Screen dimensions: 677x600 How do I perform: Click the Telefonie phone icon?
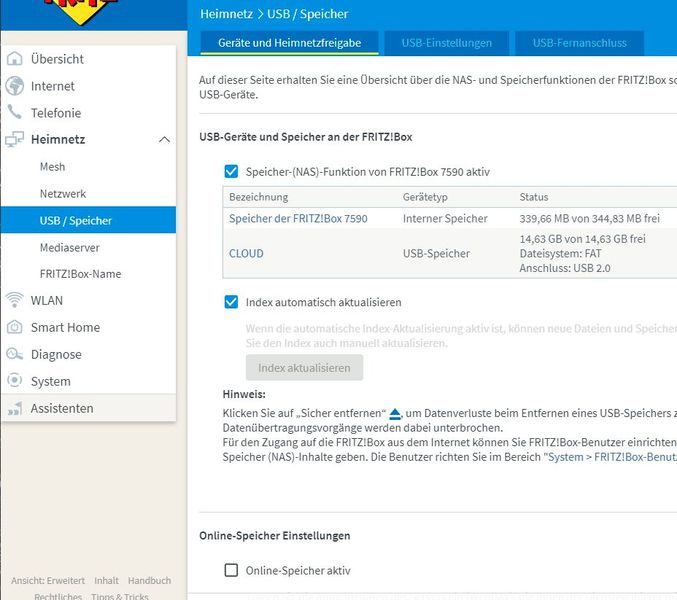pyautogui.click(x=14, y=112)
